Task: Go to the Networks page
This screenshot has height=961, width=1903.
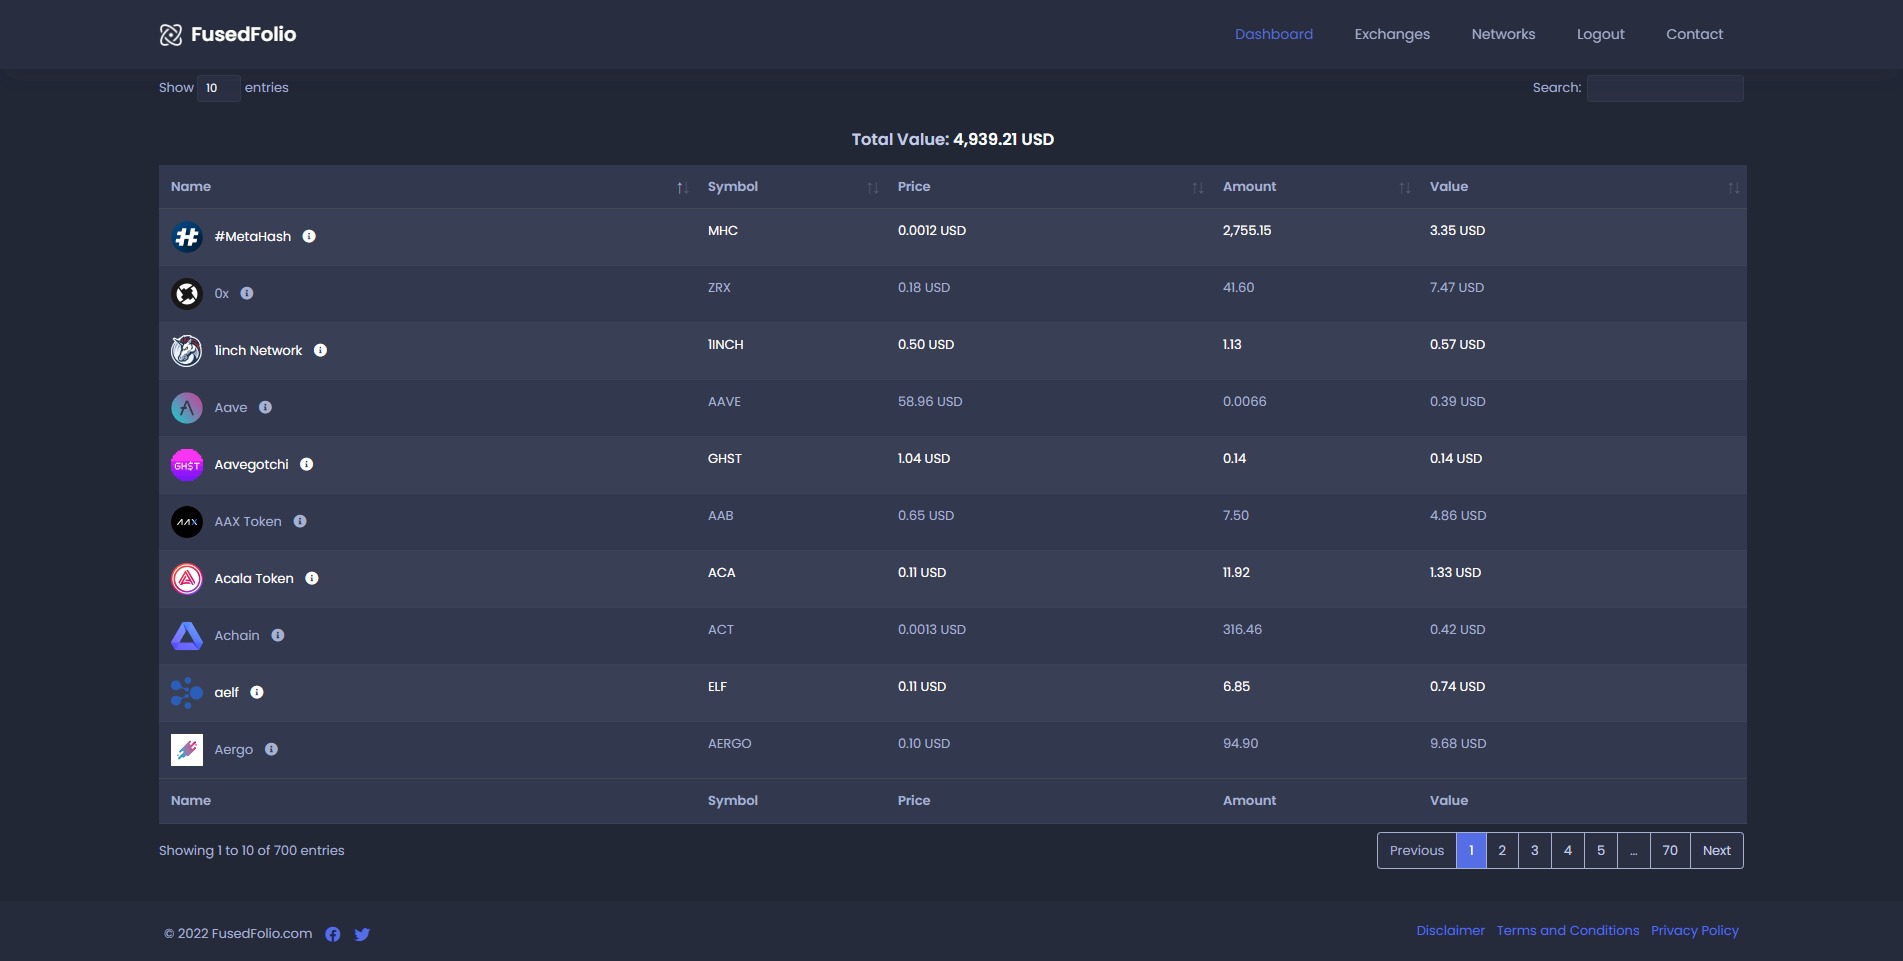Action: pos(1503,34)
